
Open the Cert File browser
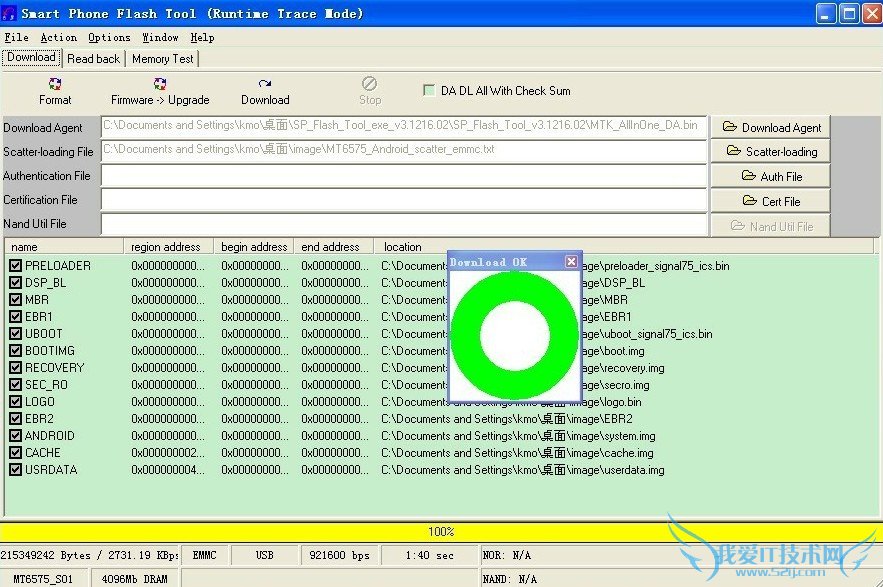pyautogui.click(x=771, y=201)
